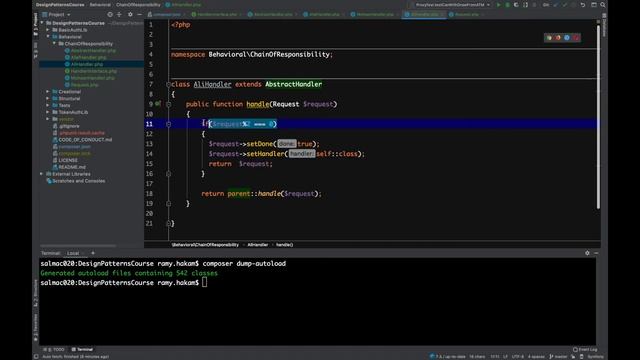Open terminal settings gear icon
Screen dimensions: 640x360
587,253
